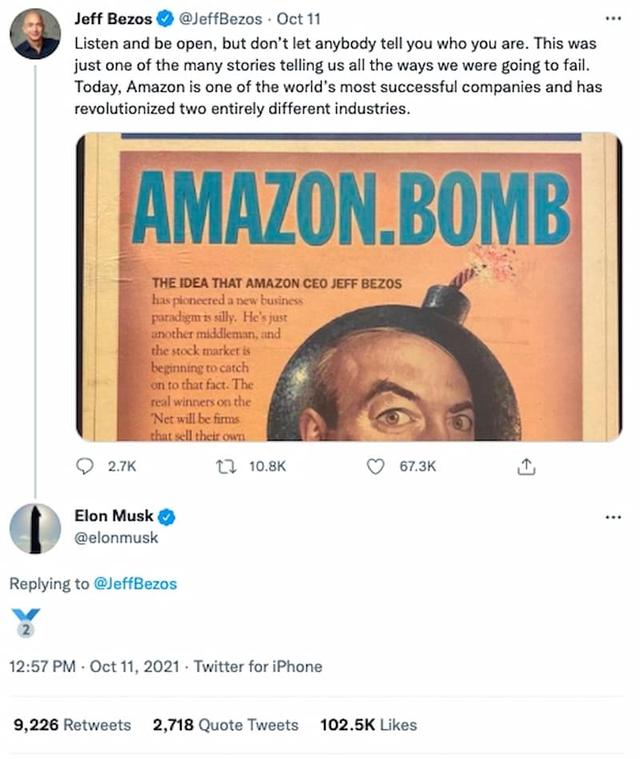
Task: Click the @JeffBezos link in Replying to
Action: (x=134, y=583)
